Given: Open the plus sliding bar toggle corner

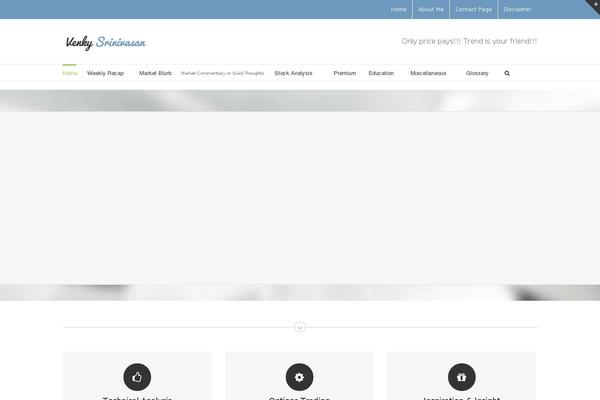Looking at the screenshot, I should [594, 5].
